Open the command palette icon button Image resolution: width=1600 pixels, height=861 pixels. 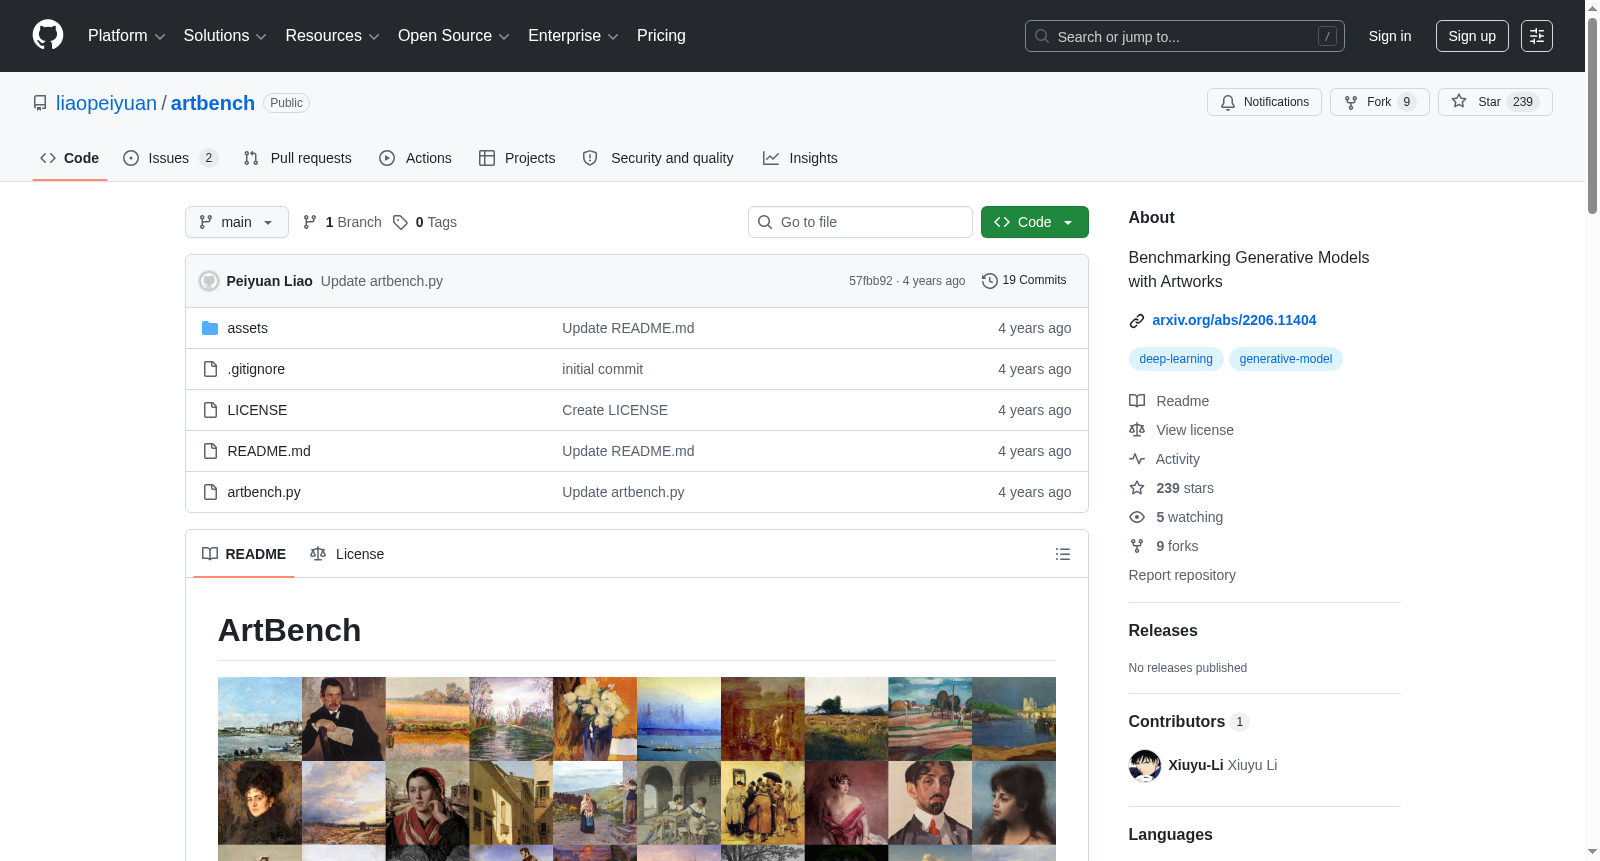1537,36
